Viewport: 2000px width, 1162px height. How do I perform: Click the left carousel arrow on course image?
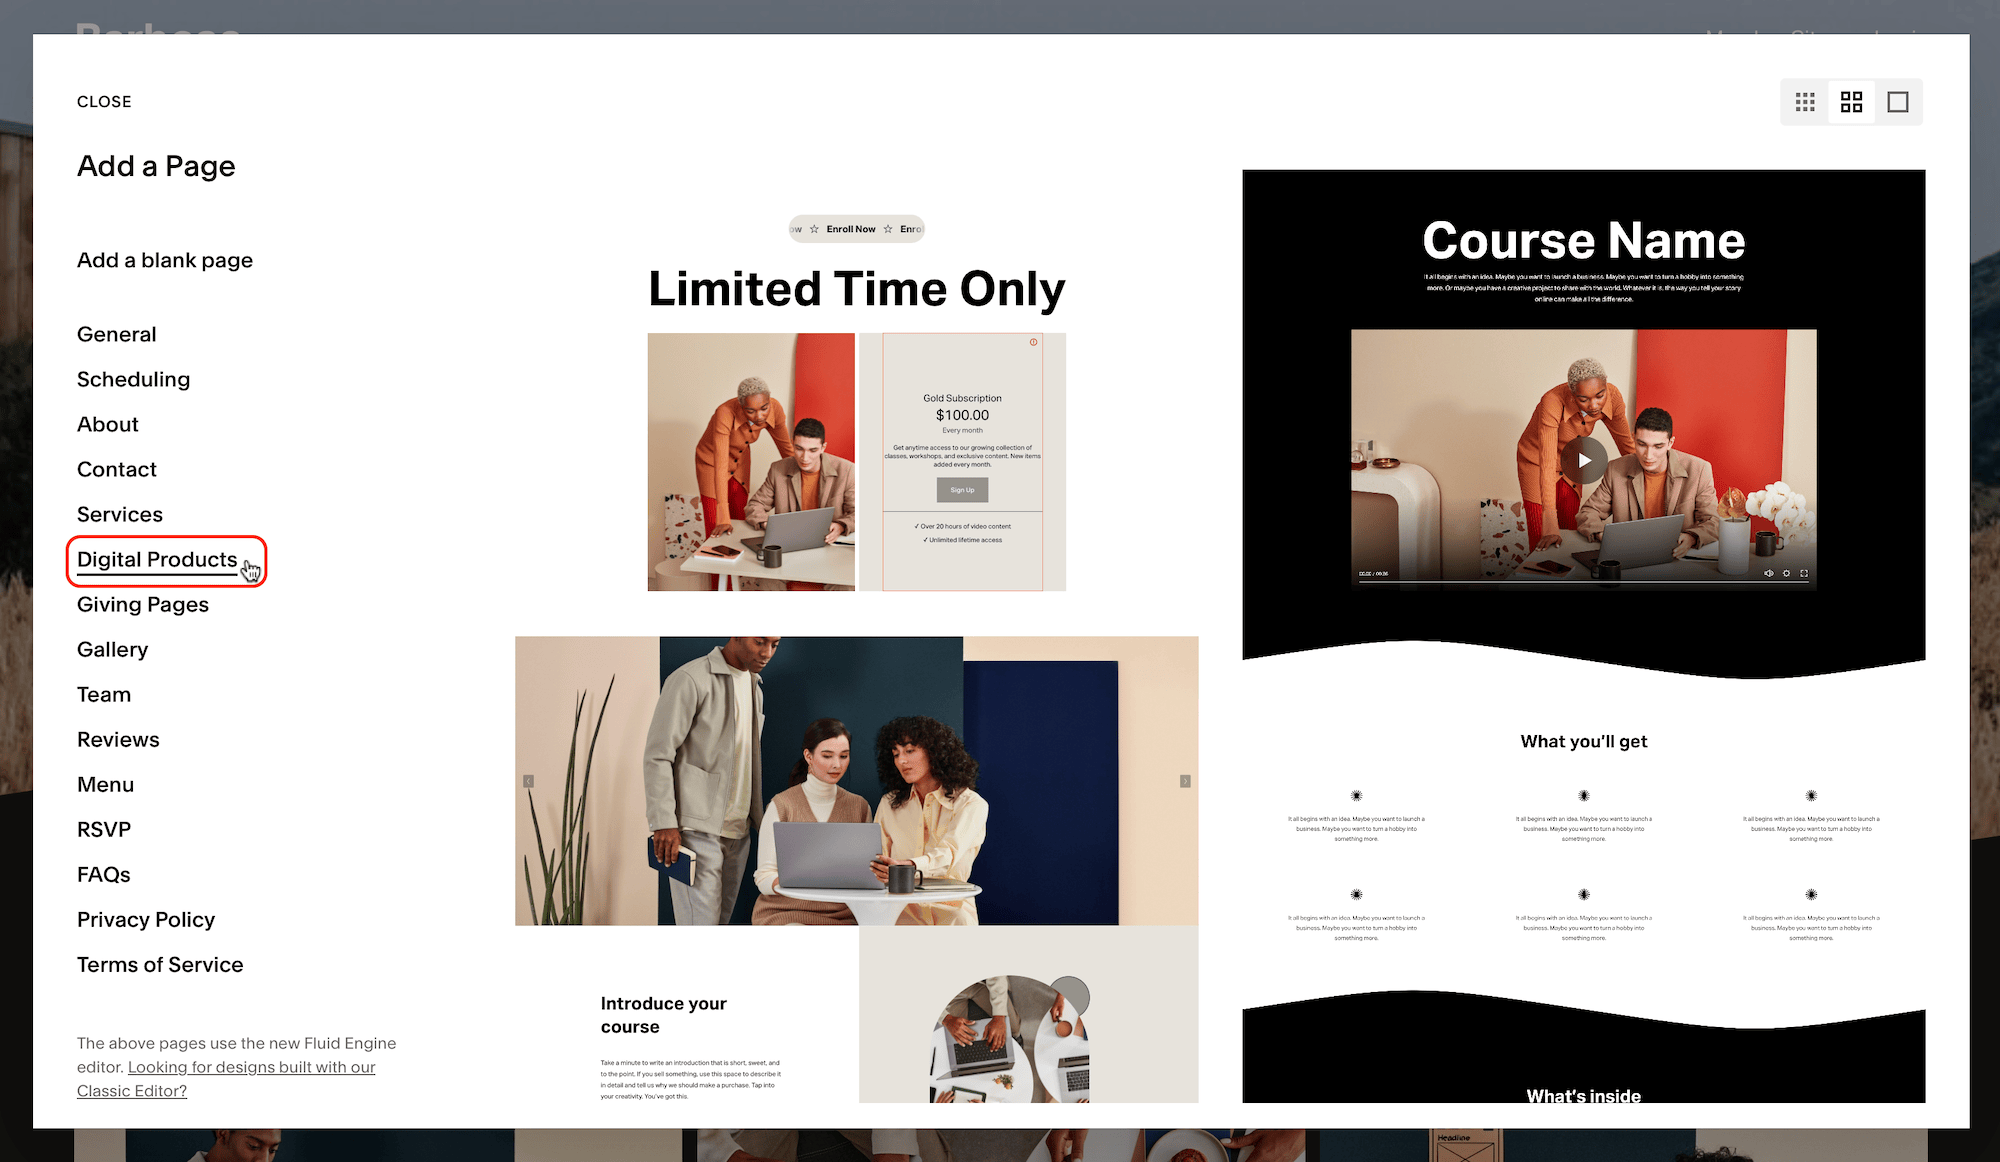pos(529,781)
